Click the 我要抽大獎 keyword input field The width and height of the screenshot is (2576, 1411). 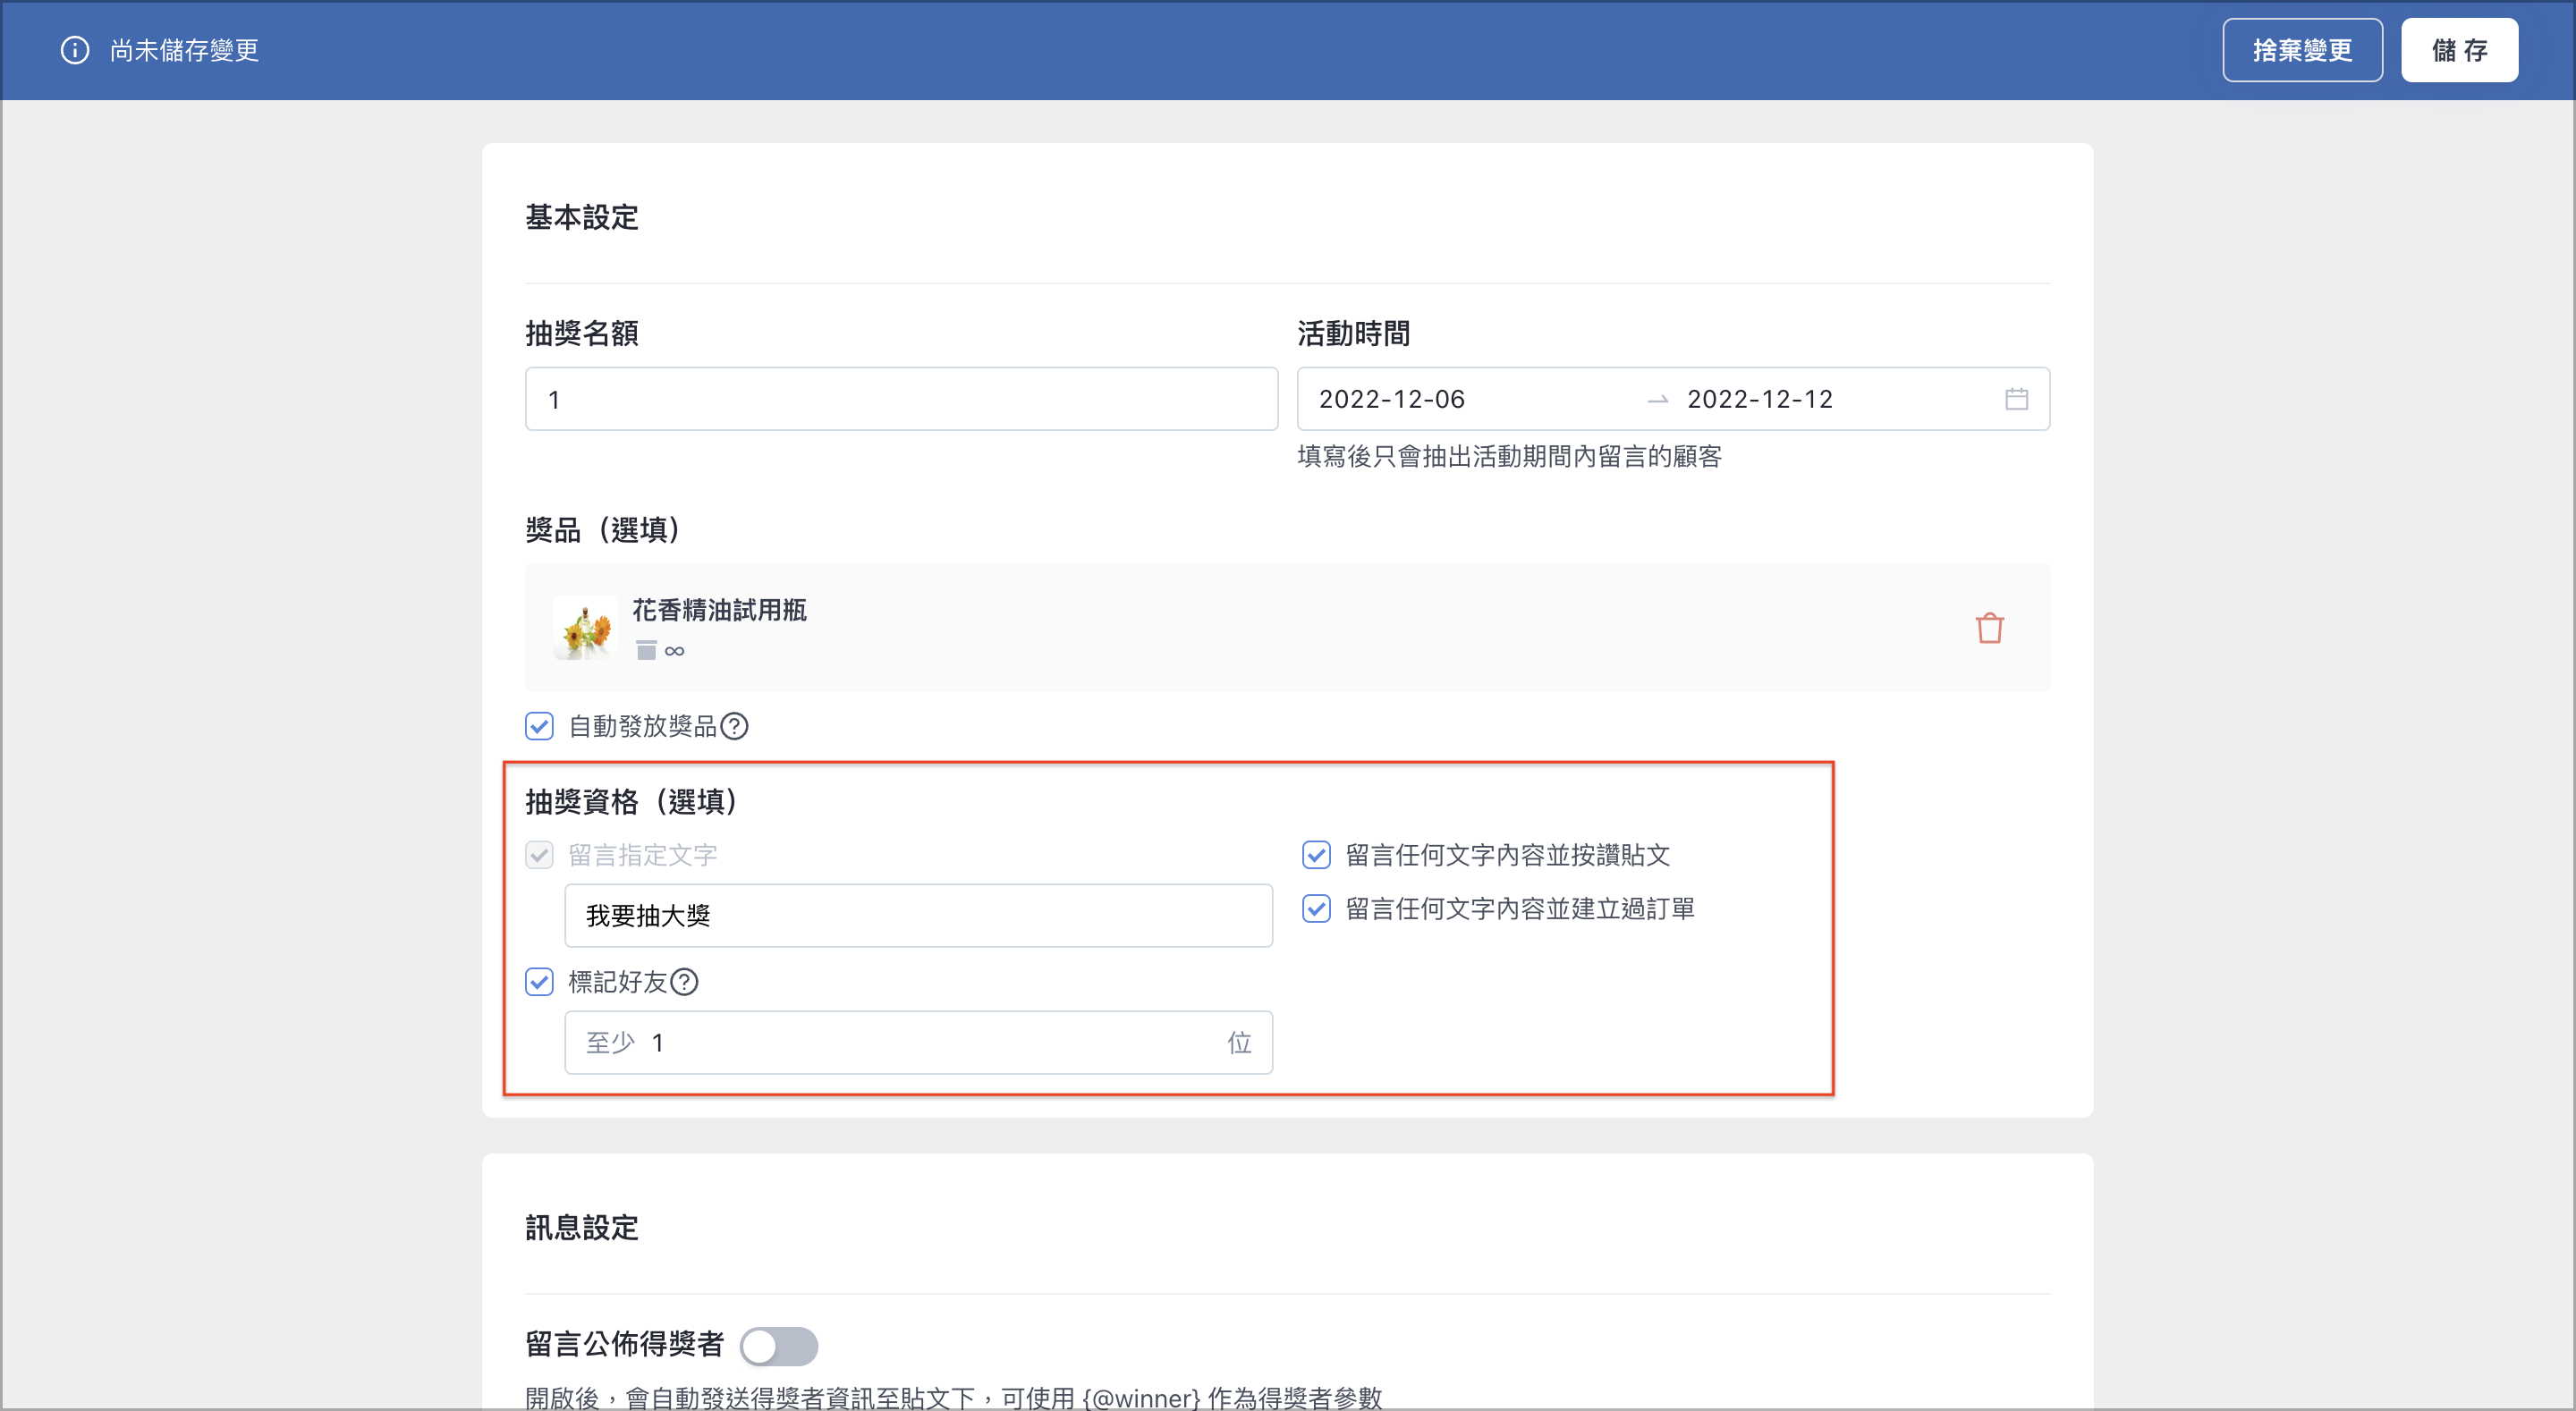(918, 916)
